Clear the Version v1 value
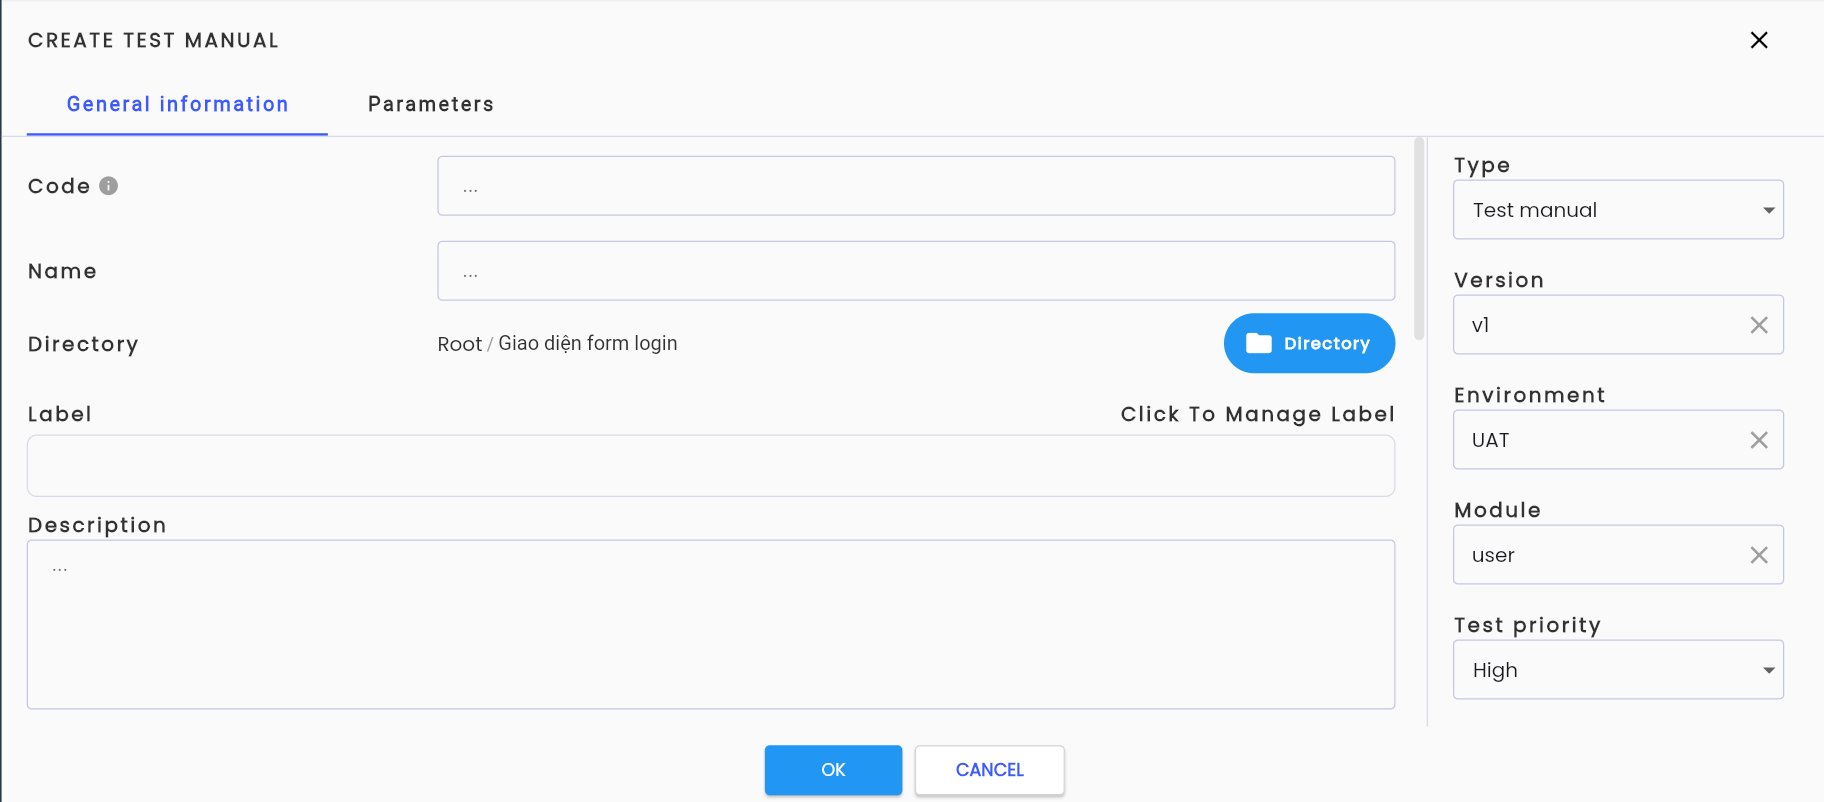Screen dimensions: 1824x802 1759,325
